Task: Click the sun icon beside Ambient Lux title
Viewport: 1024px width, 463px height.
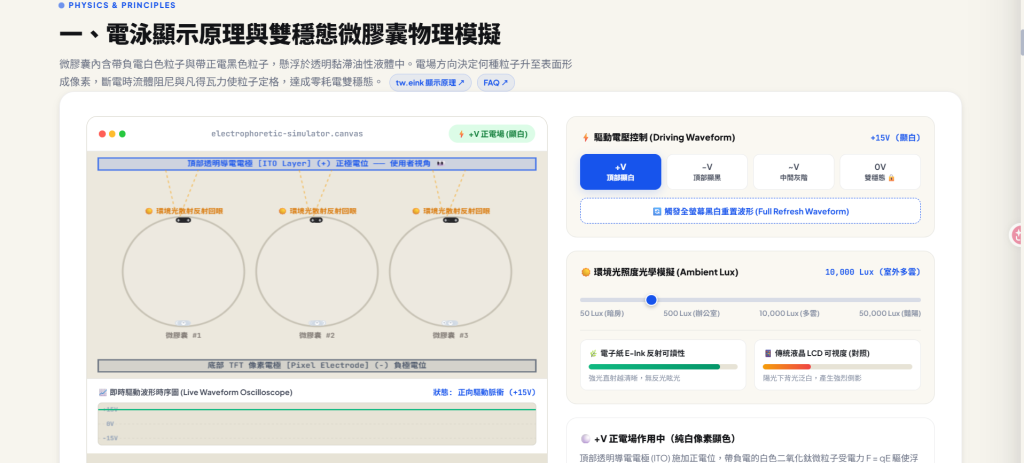Action: click(586, 272)
